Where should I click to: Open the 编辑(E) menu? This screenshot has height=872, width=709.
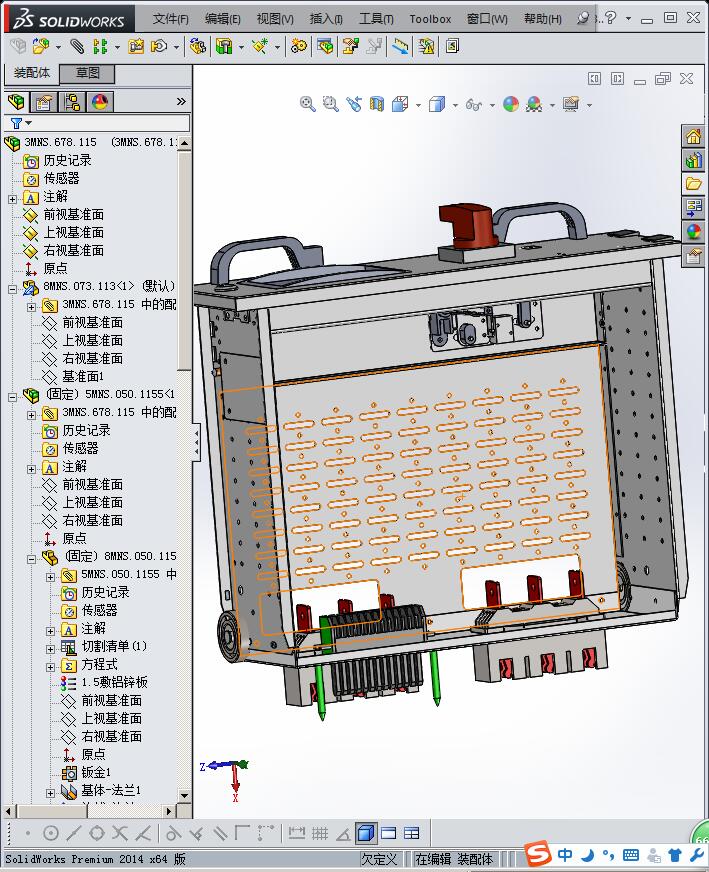[x=222, y=19]
